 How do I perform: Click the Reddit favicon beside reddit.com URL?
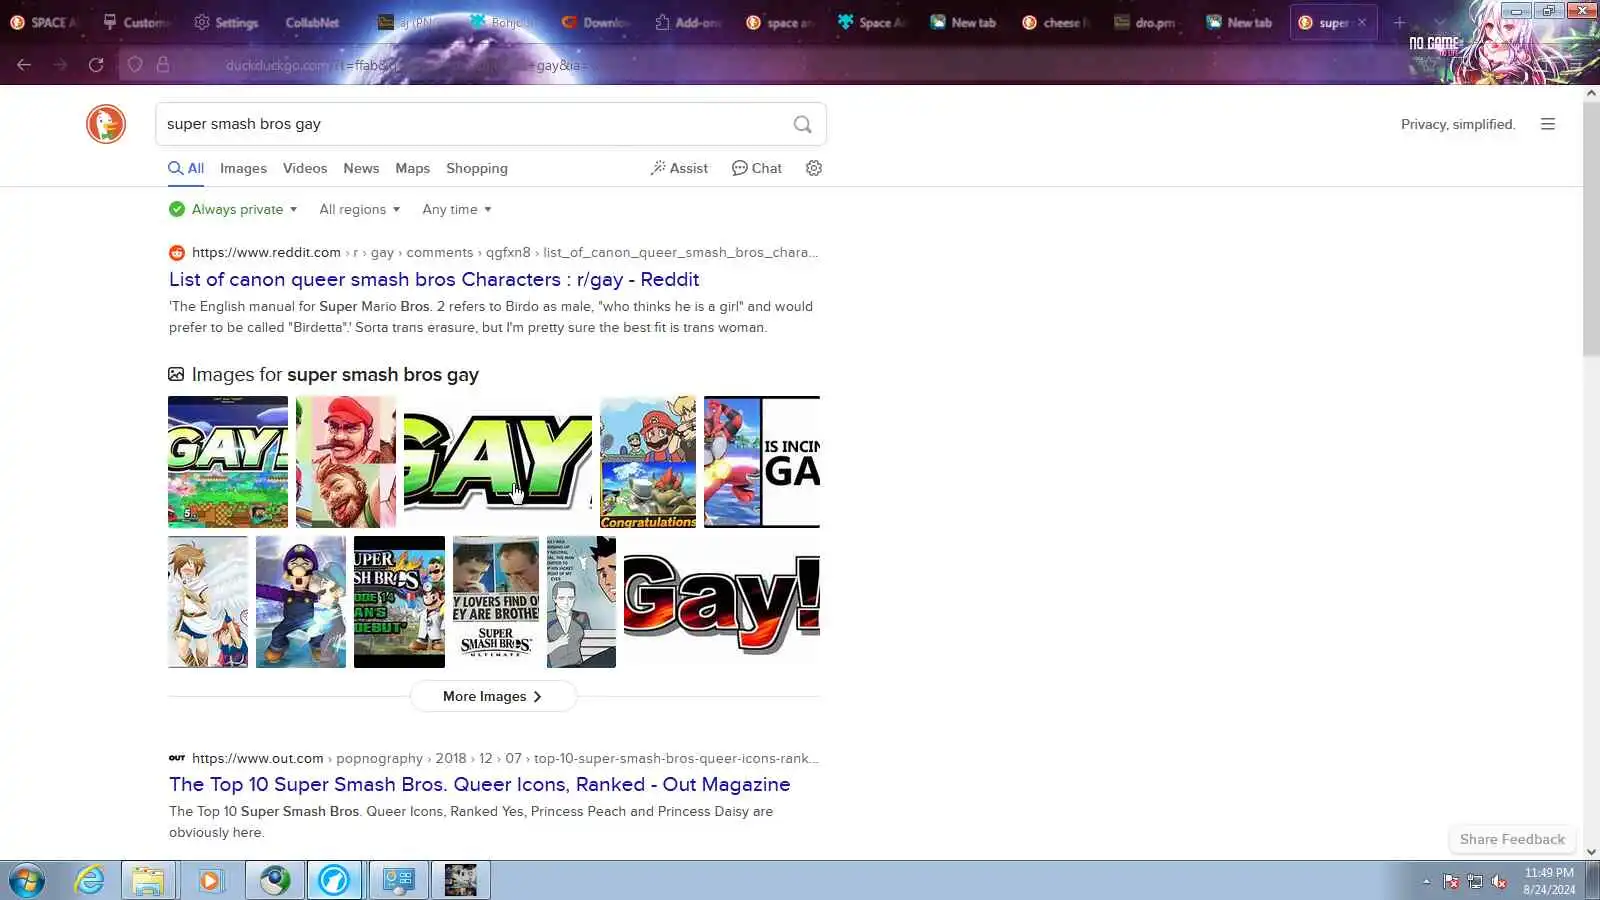pyautogui.click(x=177, y=253)
